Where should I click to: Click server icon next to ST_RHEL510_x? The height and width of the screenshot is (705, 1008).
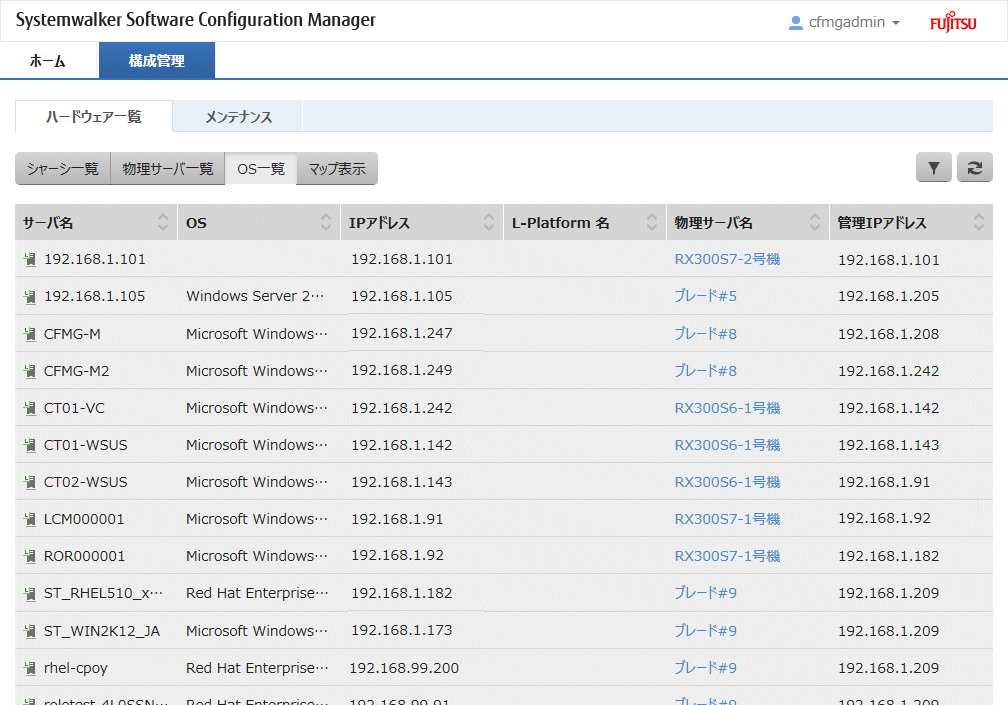[x=30, y=593]
